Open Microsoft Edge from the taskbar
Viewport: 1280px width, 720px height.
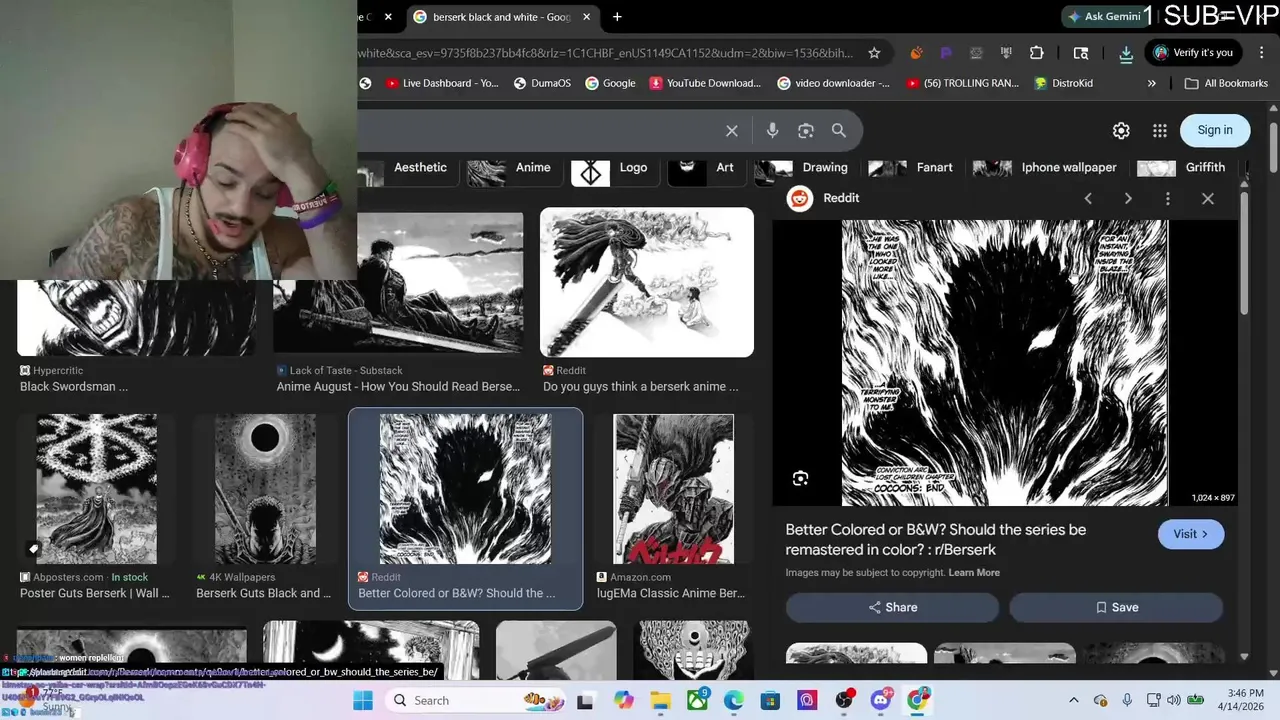[733, 700]
